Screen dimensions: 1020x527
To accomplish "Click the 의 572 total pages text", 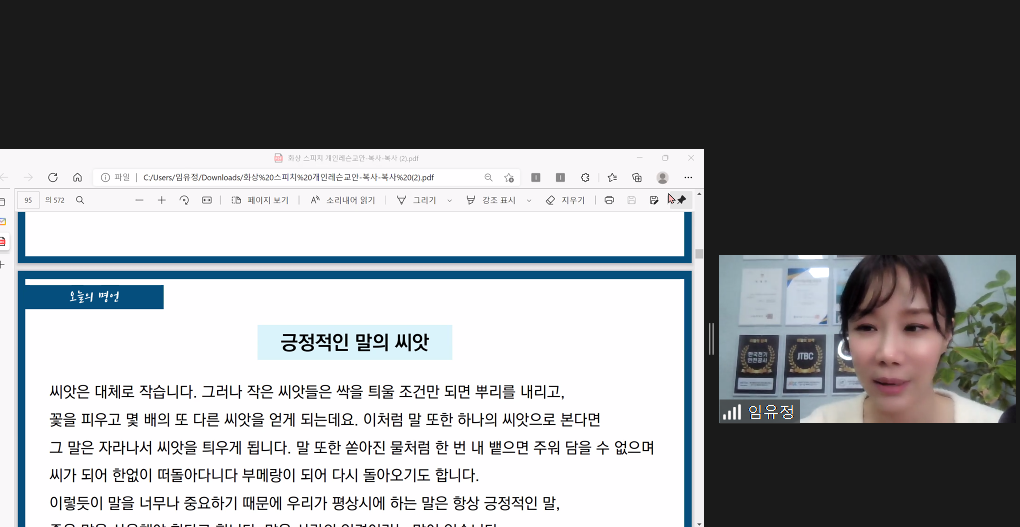I will click(x=55, y=200).
